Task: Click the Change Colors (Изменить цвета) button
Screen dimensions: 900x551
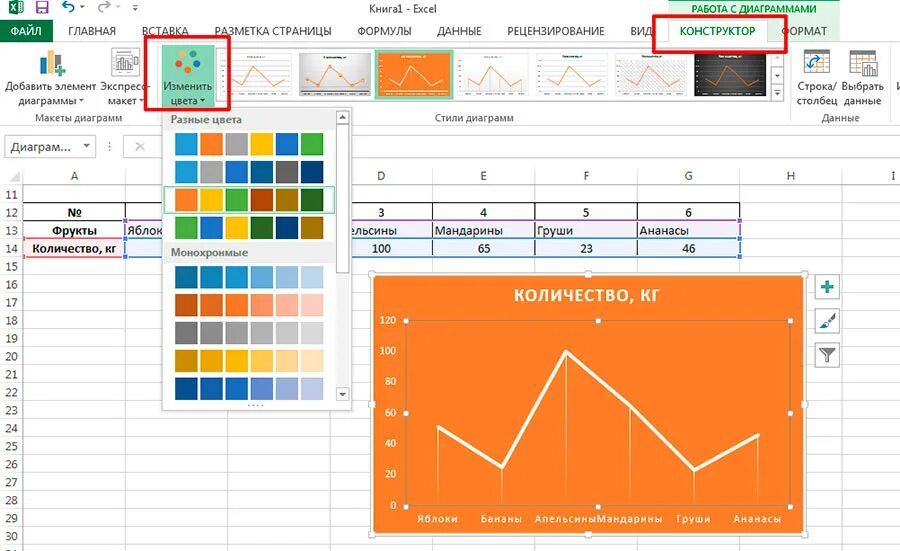Action: (188, 76)
